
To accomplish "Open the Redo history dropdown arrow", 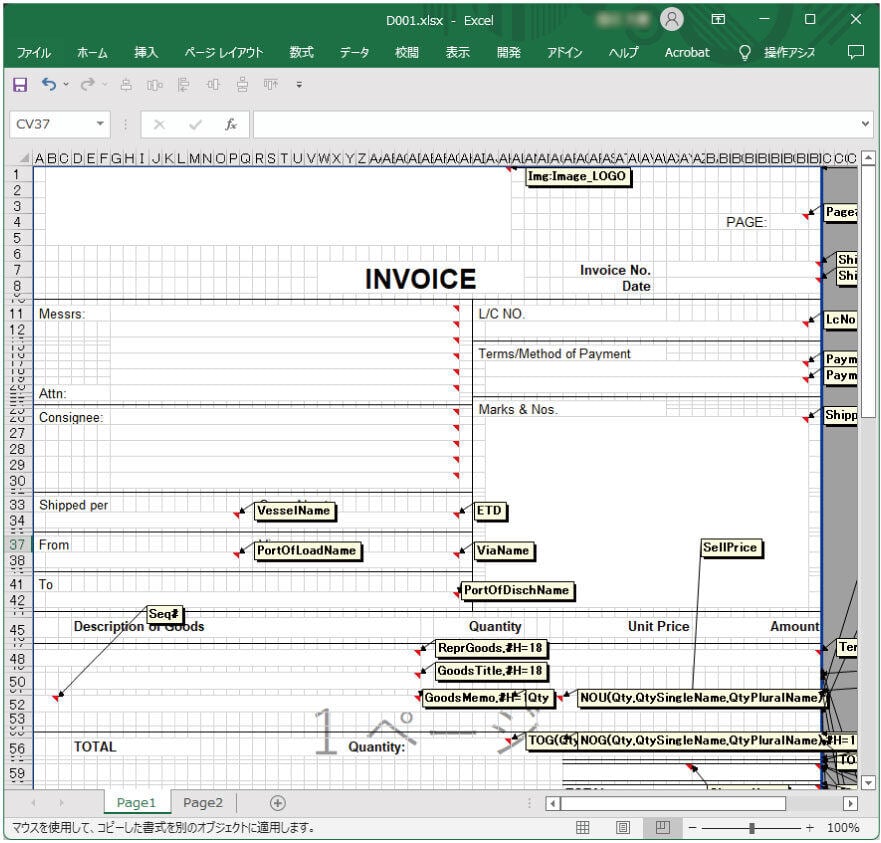I will point(105,84).
